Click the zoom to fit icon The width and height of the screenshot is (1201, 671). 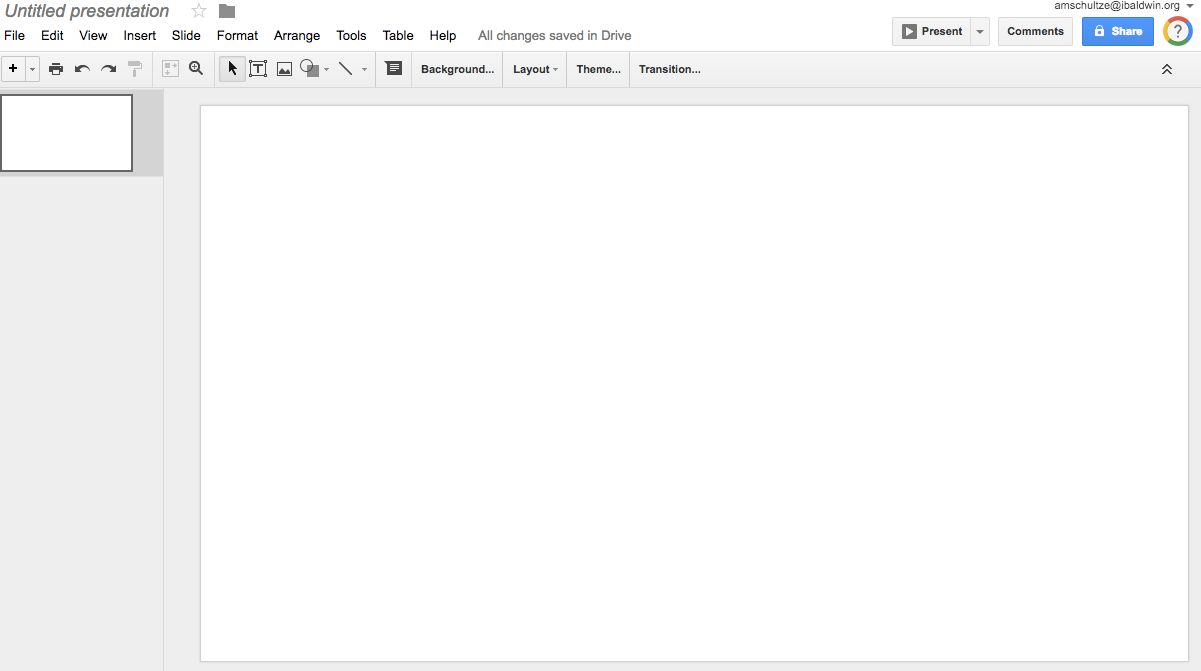(170, 69)
